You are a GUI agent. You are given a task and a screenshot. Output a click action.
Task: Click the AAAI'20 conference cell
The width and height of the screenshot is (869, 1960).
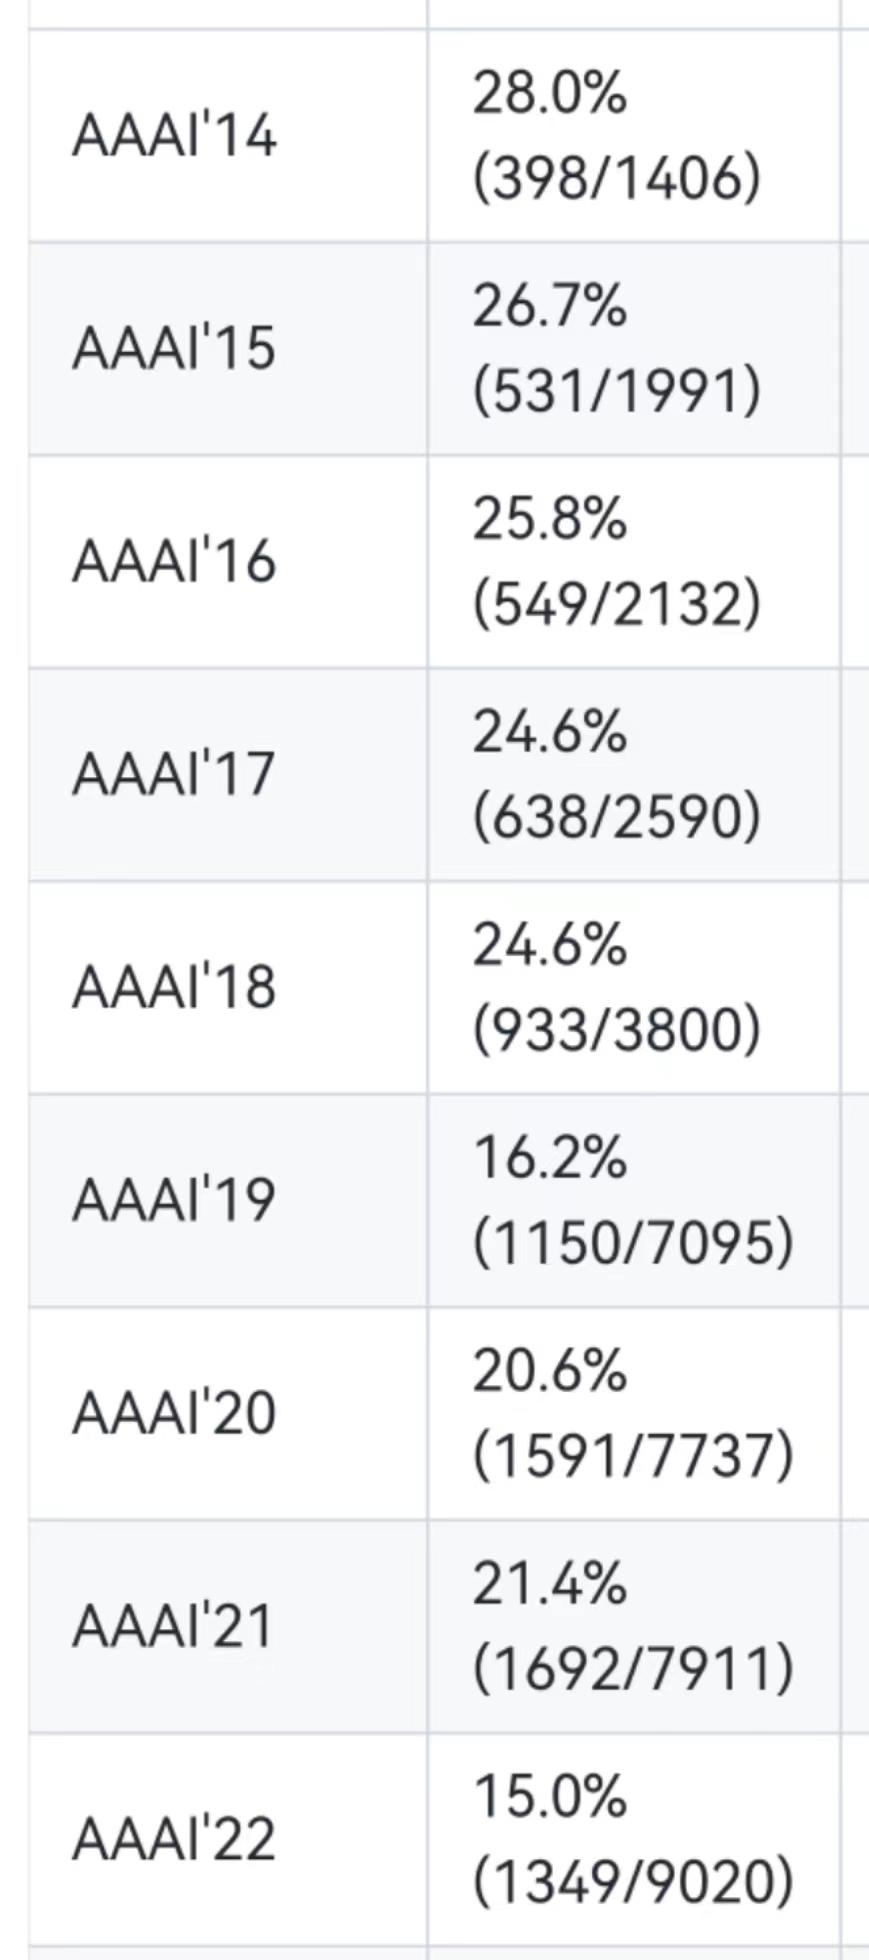click(174, 1413)
